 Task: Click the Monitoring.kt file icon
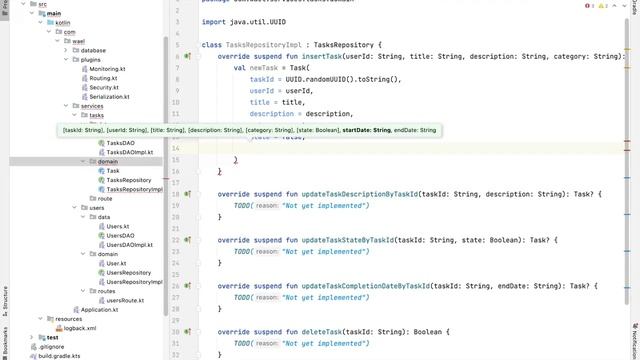[84, 69]
